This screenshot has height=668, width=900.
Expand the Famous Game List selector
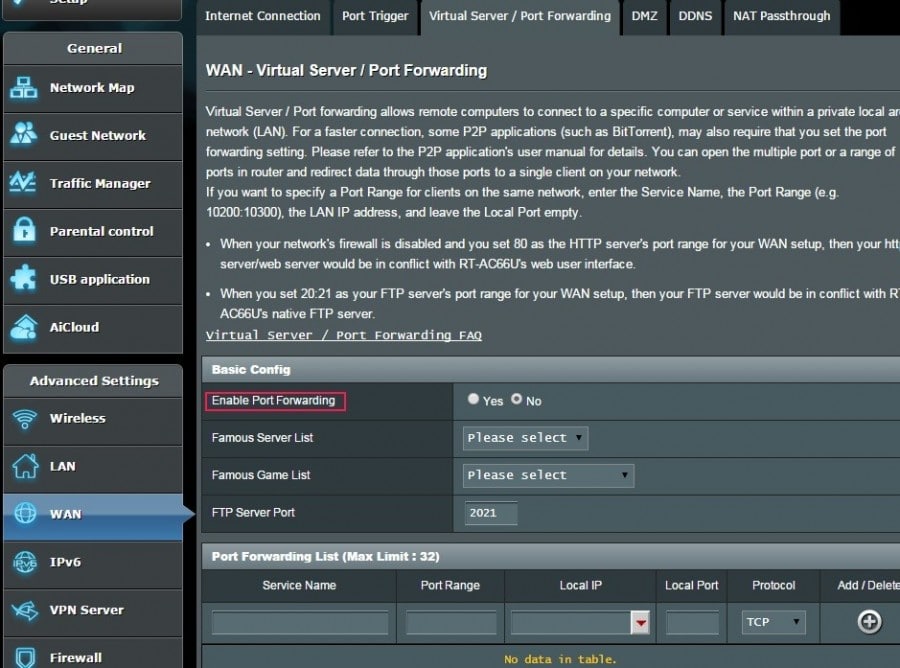548,475
